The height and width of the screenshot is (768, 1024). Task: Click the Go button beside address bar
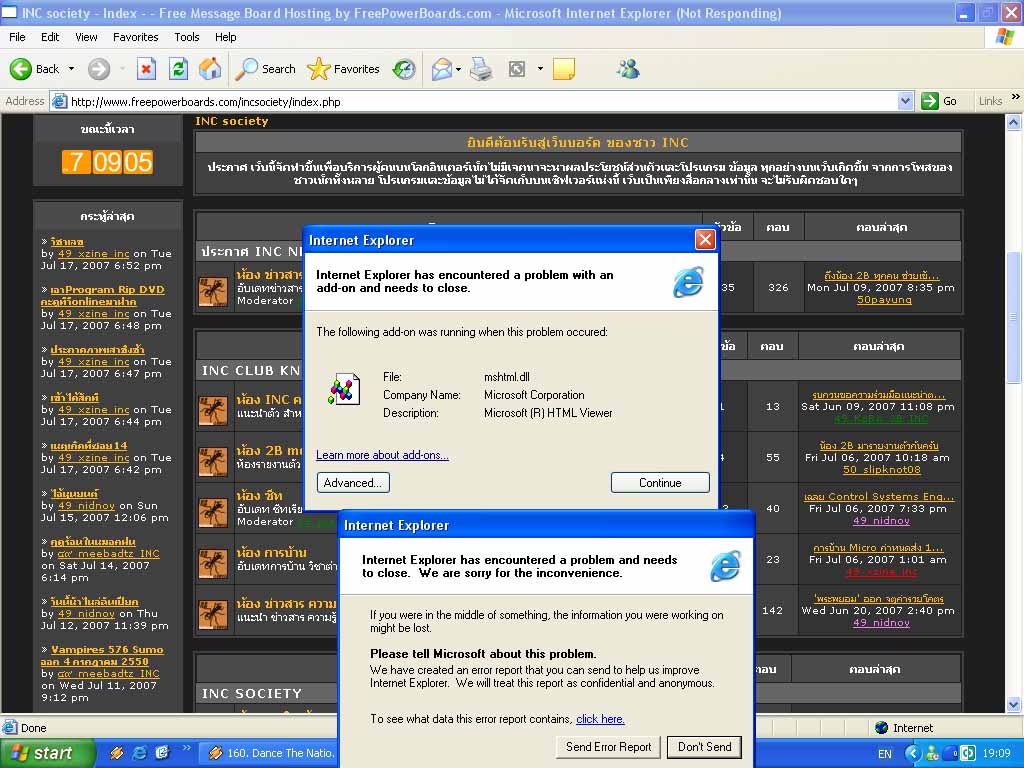click(x=939, y=101)
